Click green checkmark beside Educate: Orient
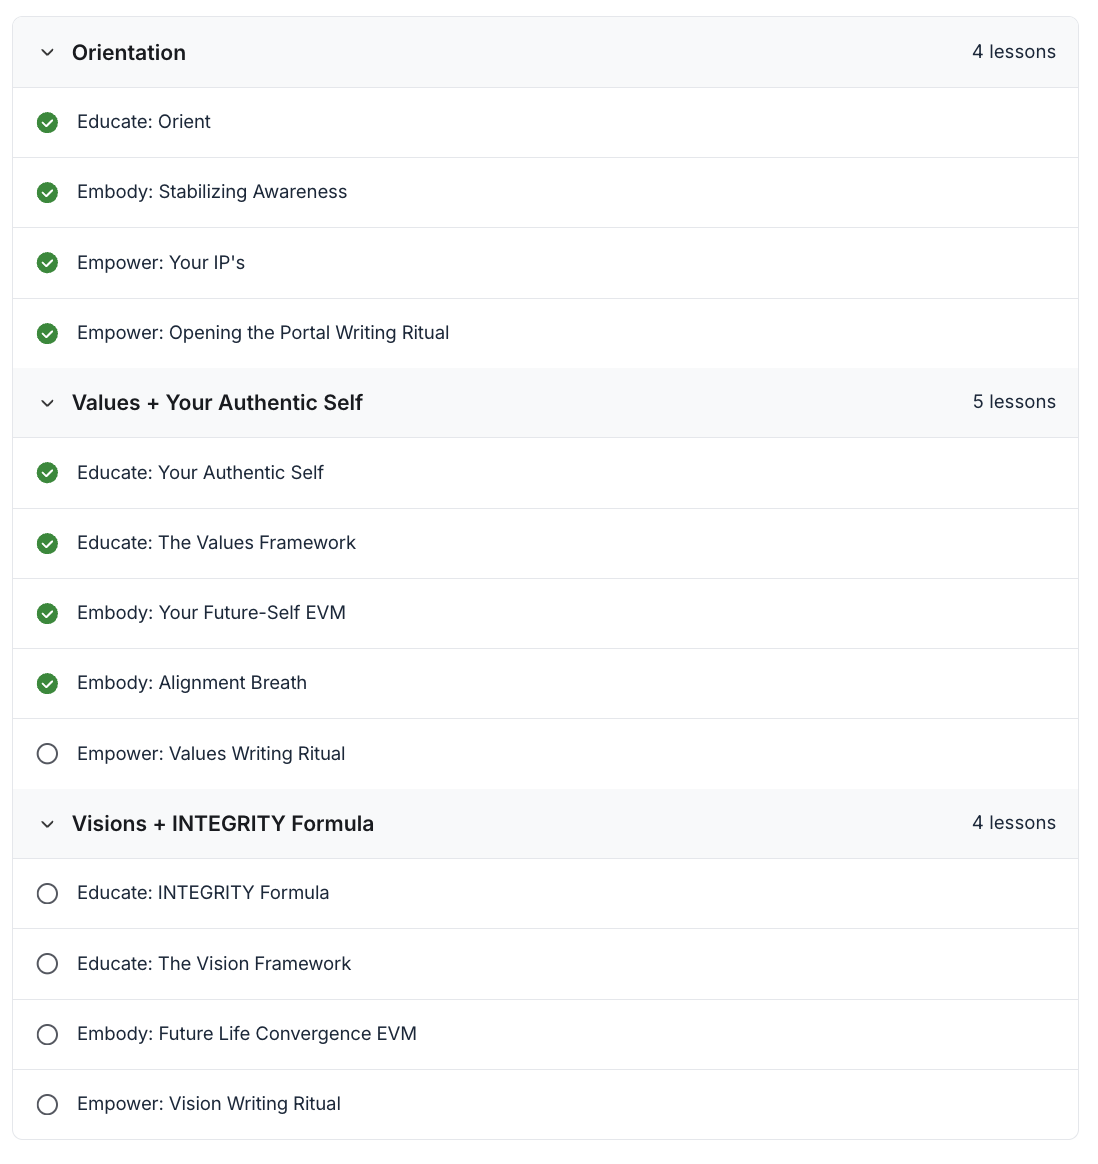The image size is (1098, 1164). (48, 122)
